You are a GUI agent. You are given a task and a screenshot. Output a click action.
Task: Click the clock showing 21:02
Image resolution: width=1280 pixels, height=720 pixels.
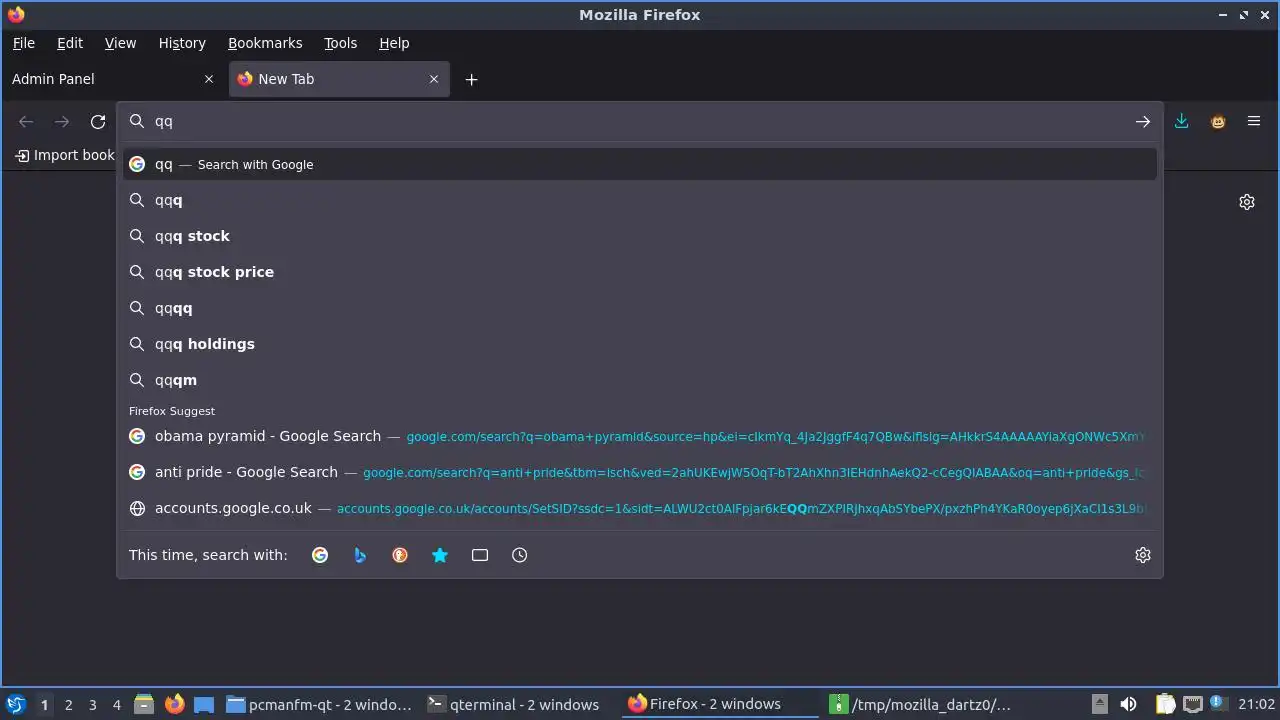point(1256,704)
